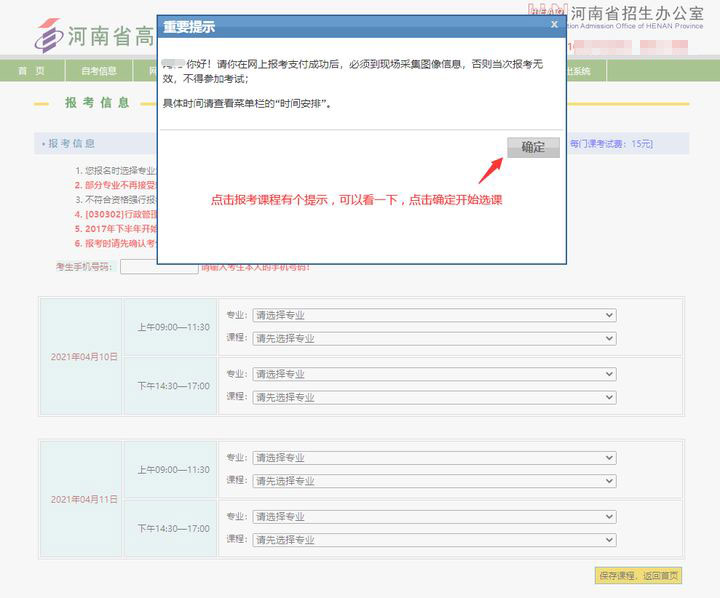This screenshot has width=720, height=598.
Task: Expand 专业 dropdown for April 10 morning session
Action: coord(433,315)
